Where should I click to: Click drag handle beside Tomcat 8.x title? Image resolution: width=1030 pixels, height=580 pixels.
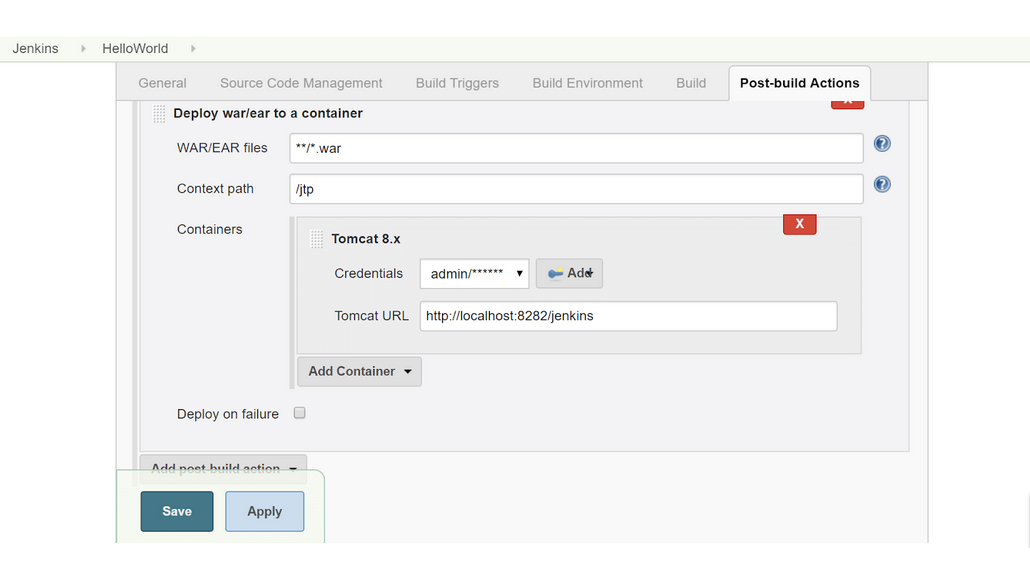[316, 239]
